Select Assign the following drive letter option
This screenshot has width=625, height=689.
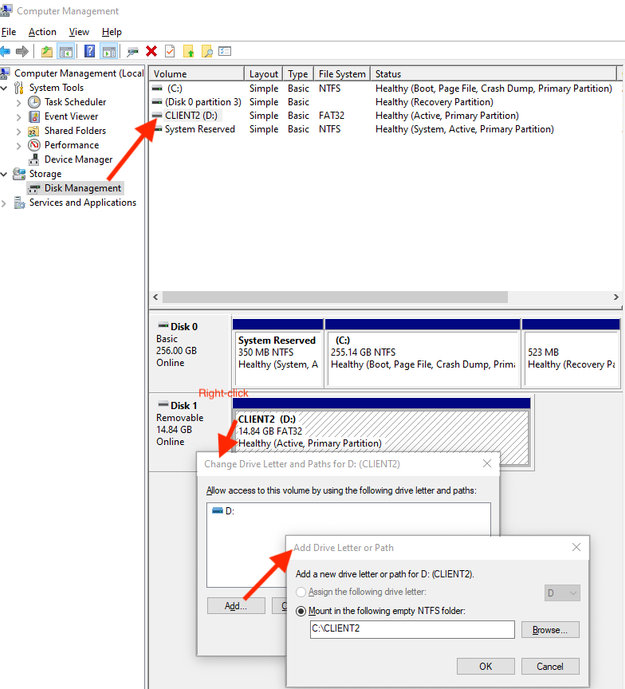pos(301,592)
